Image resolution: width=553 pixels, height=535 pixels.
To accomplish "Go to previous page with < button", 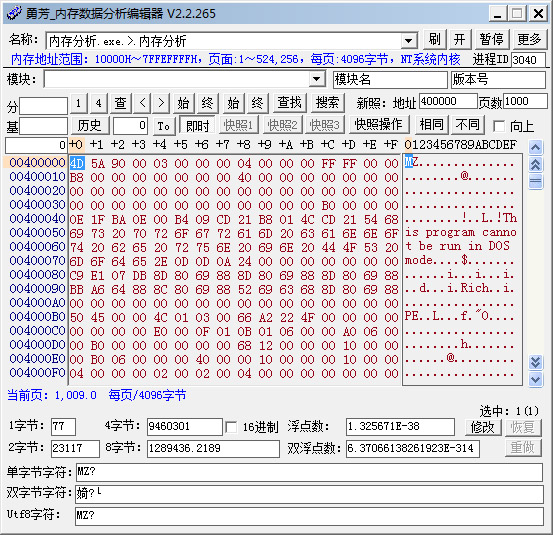I will click(x=142, y=103).
